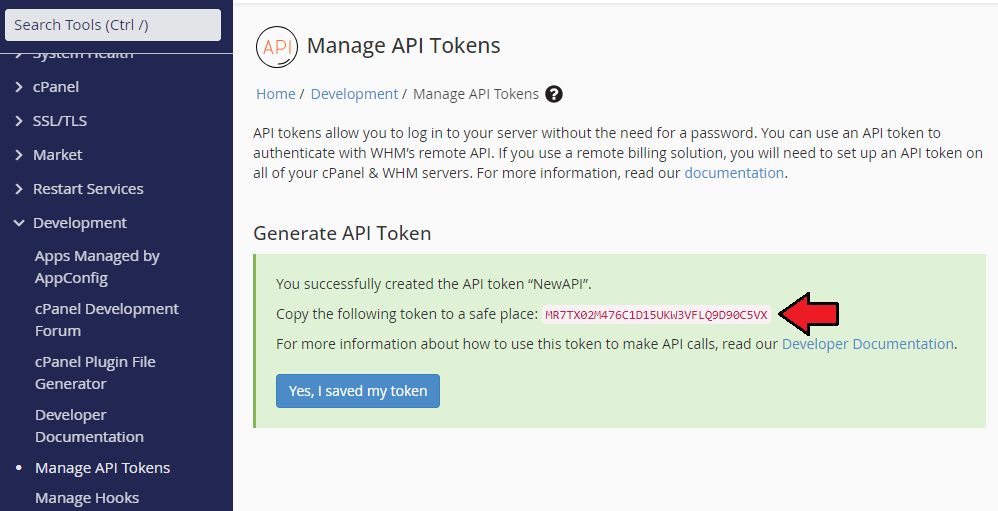
Task: Click the Restart Services label in sidebar
Action: tap(88, 189)
